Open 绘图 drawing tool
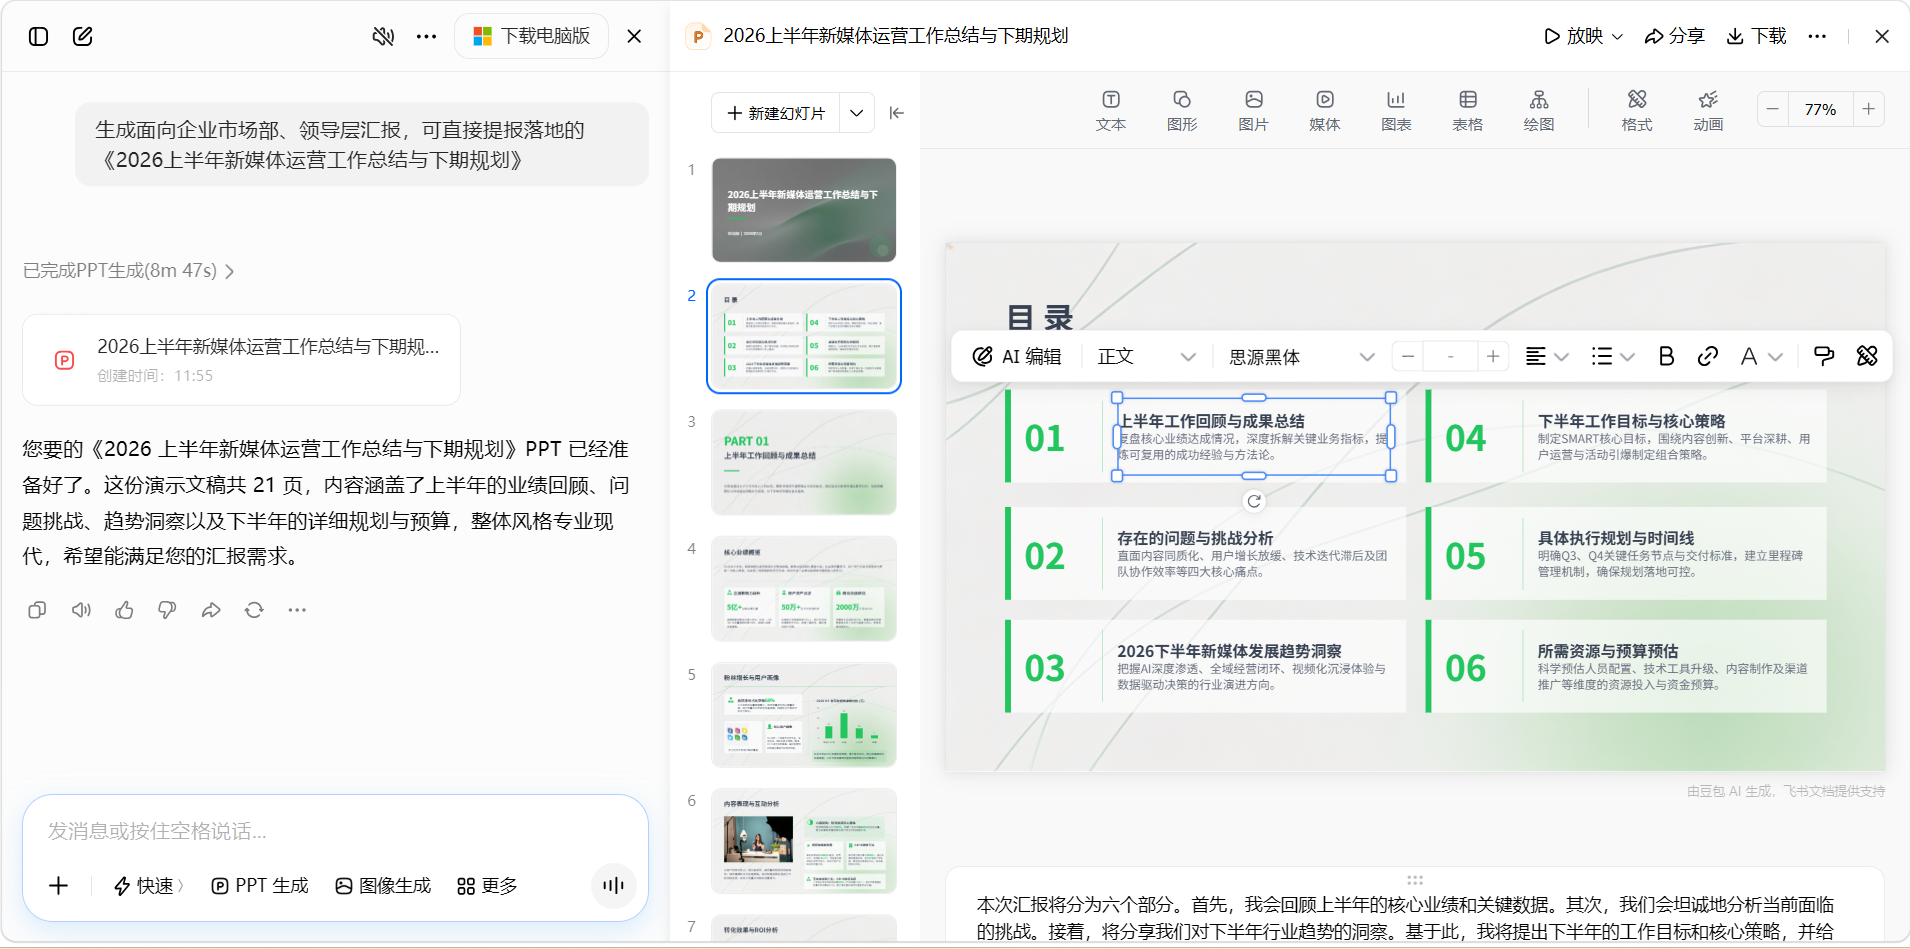The width and height of the screenshot is (1910, 949). pos(1539,111)
